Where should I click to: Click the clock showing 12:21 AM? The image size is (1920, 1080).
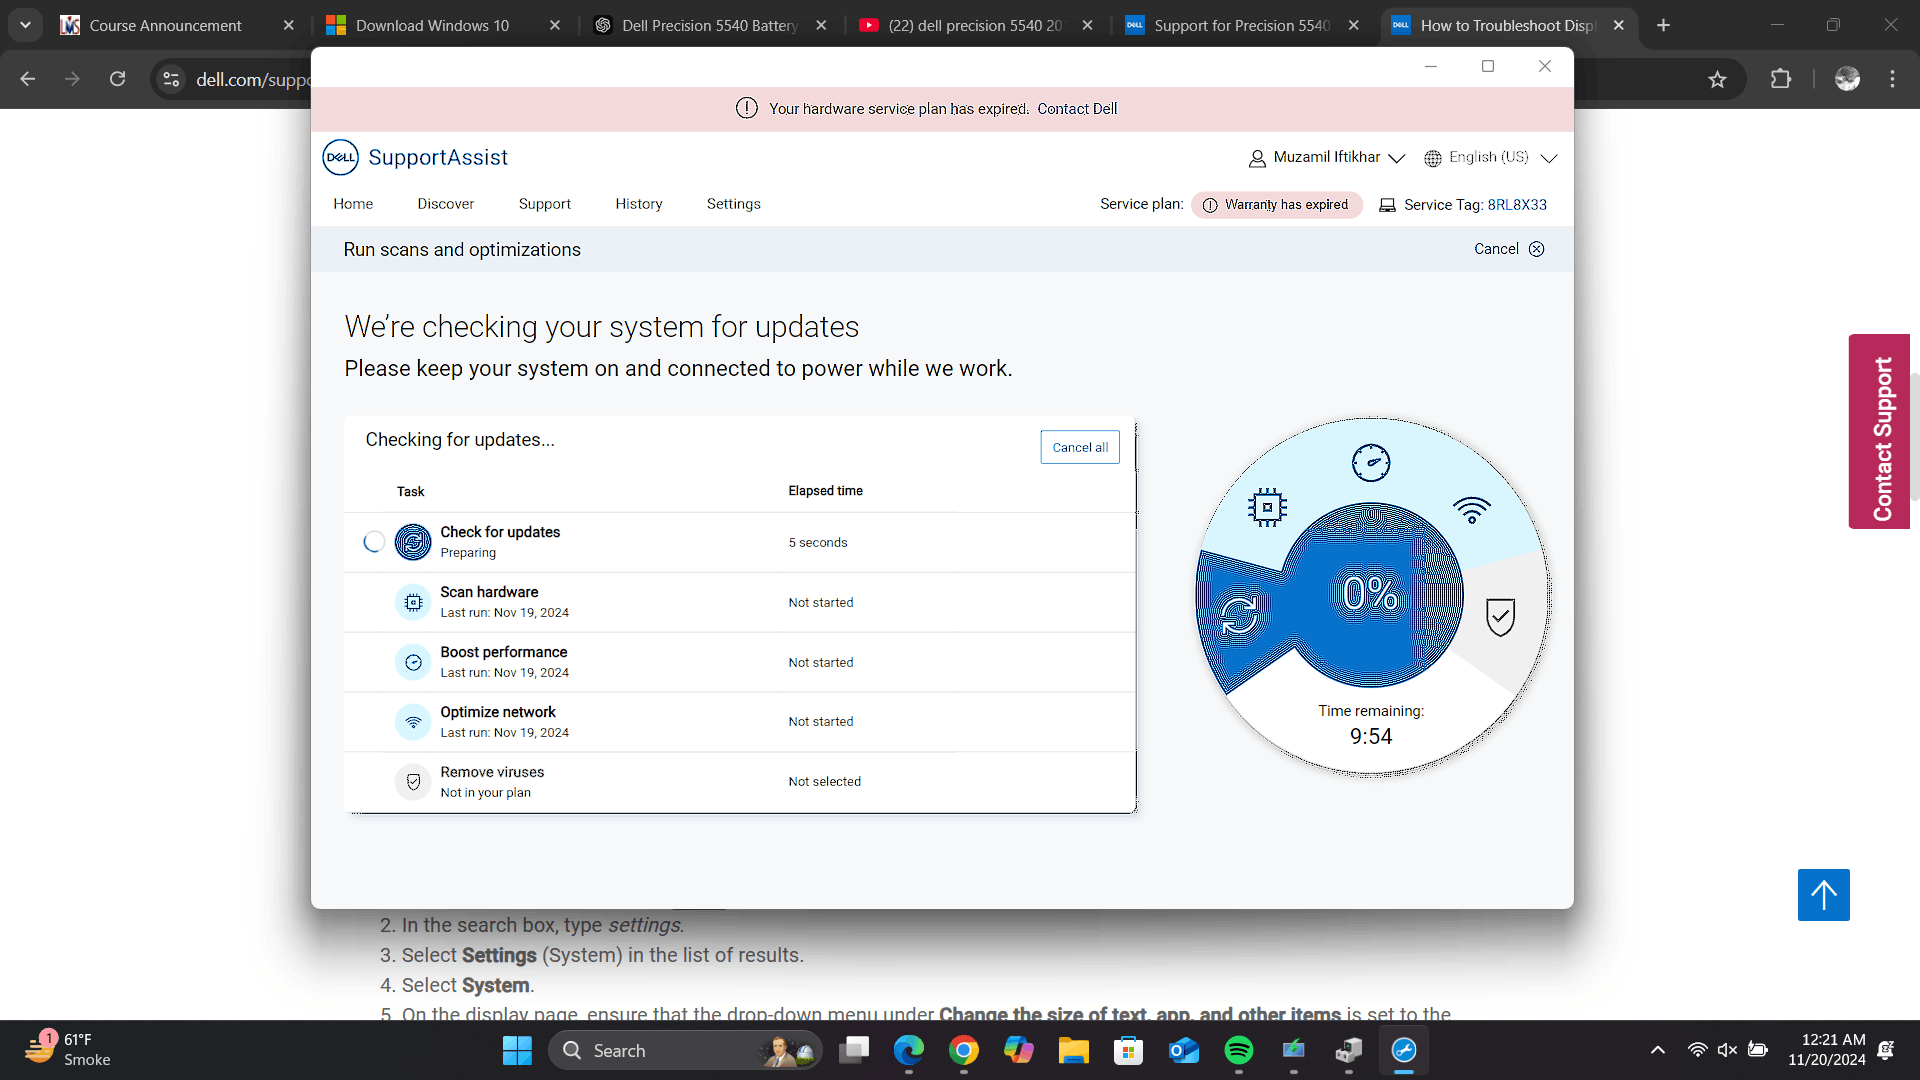click(1827, 1050)
